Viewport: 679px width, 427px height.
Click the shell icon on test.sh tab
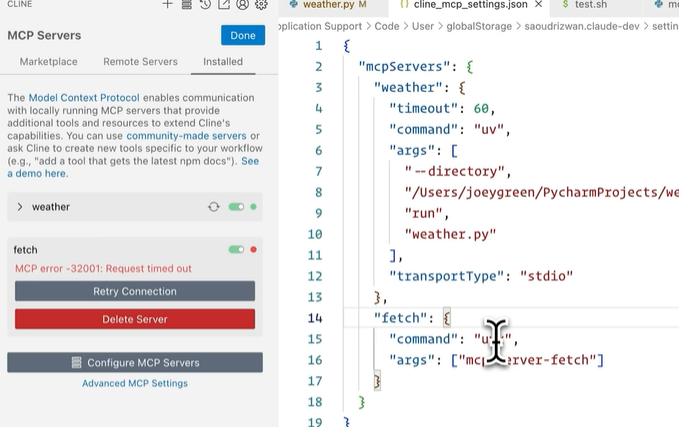[565, 4]
